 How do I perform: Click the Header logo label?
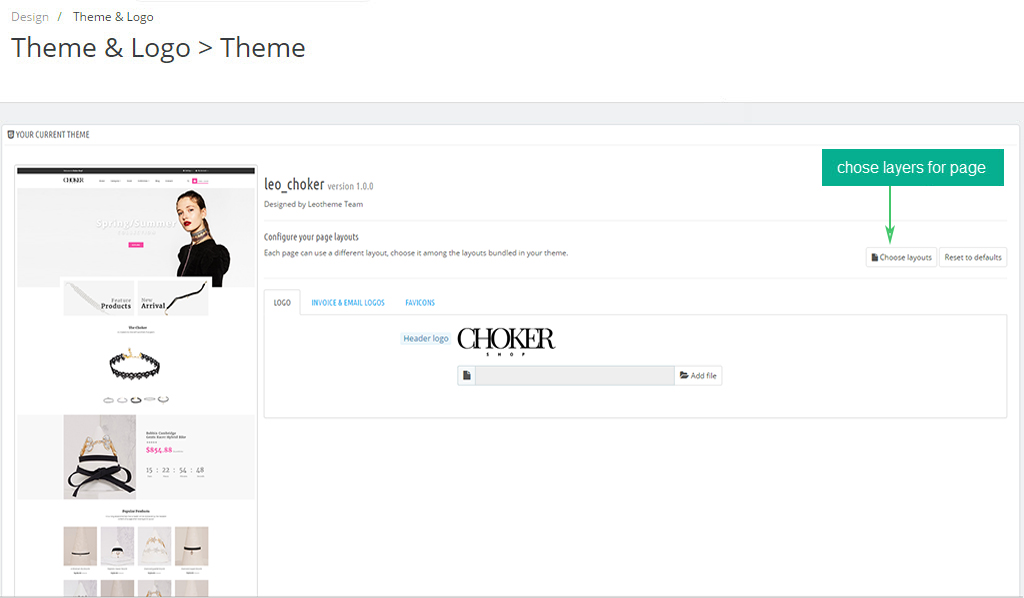[426, 338]
